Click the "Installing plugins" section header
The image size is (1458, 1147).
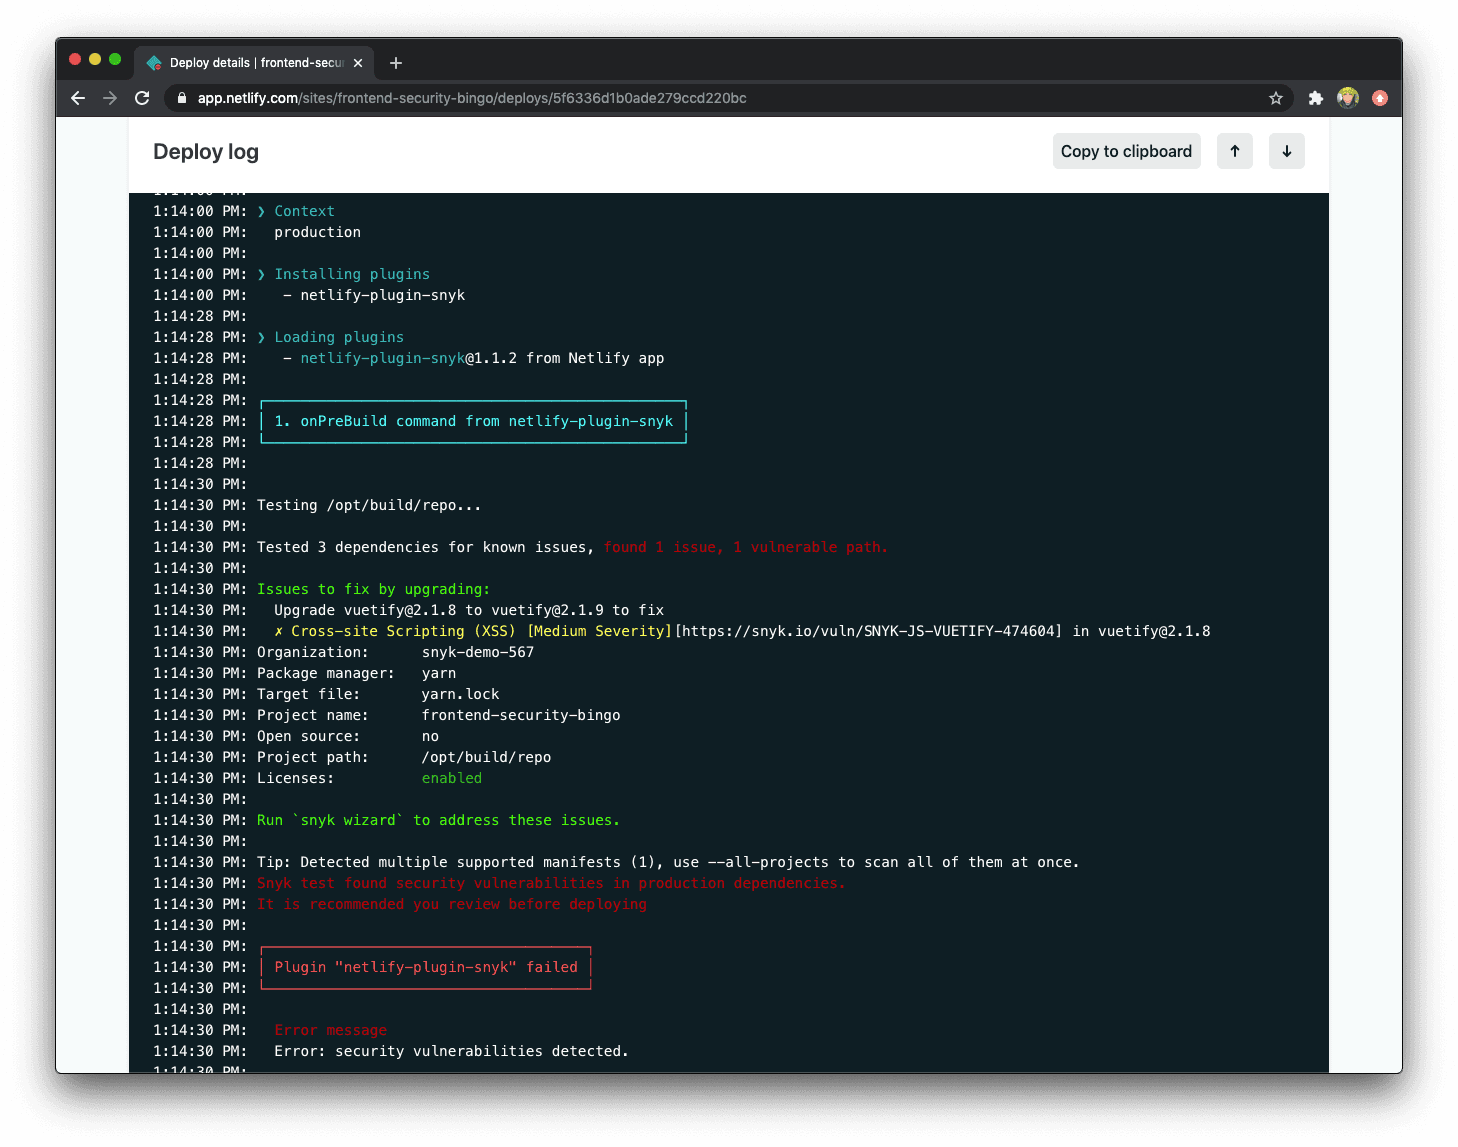coord(352,274)
